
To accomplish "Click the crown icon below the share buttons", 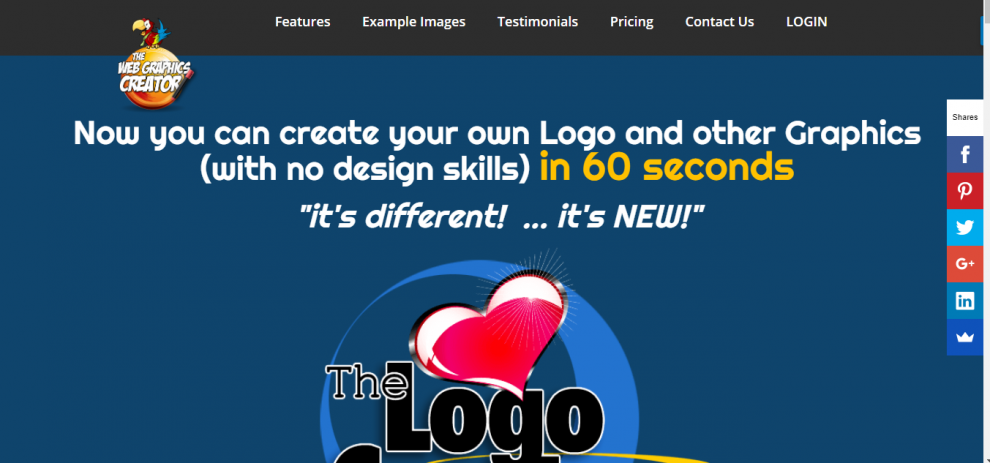I will (x=965, y=337).
